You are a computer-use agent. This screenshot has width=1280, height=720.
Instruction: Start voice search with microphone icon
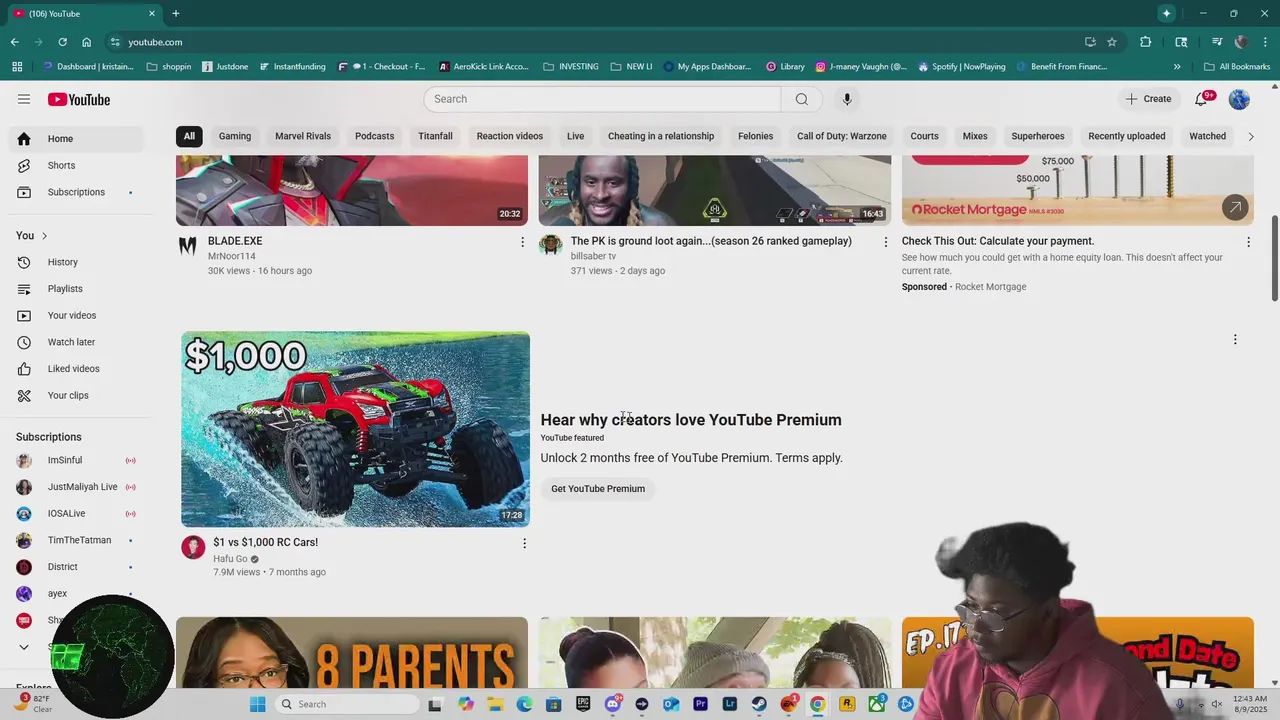[847, 99]
